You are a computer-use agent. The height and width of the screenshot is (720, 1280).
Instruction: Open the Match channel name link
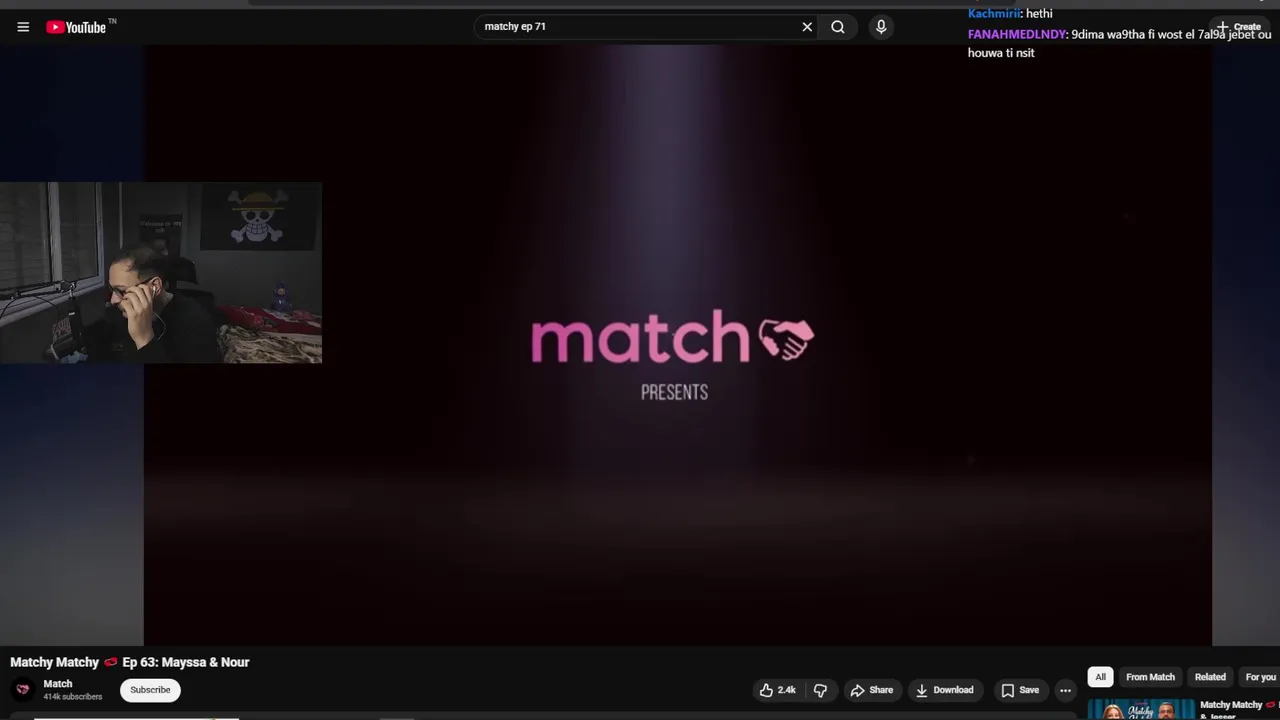58,684
